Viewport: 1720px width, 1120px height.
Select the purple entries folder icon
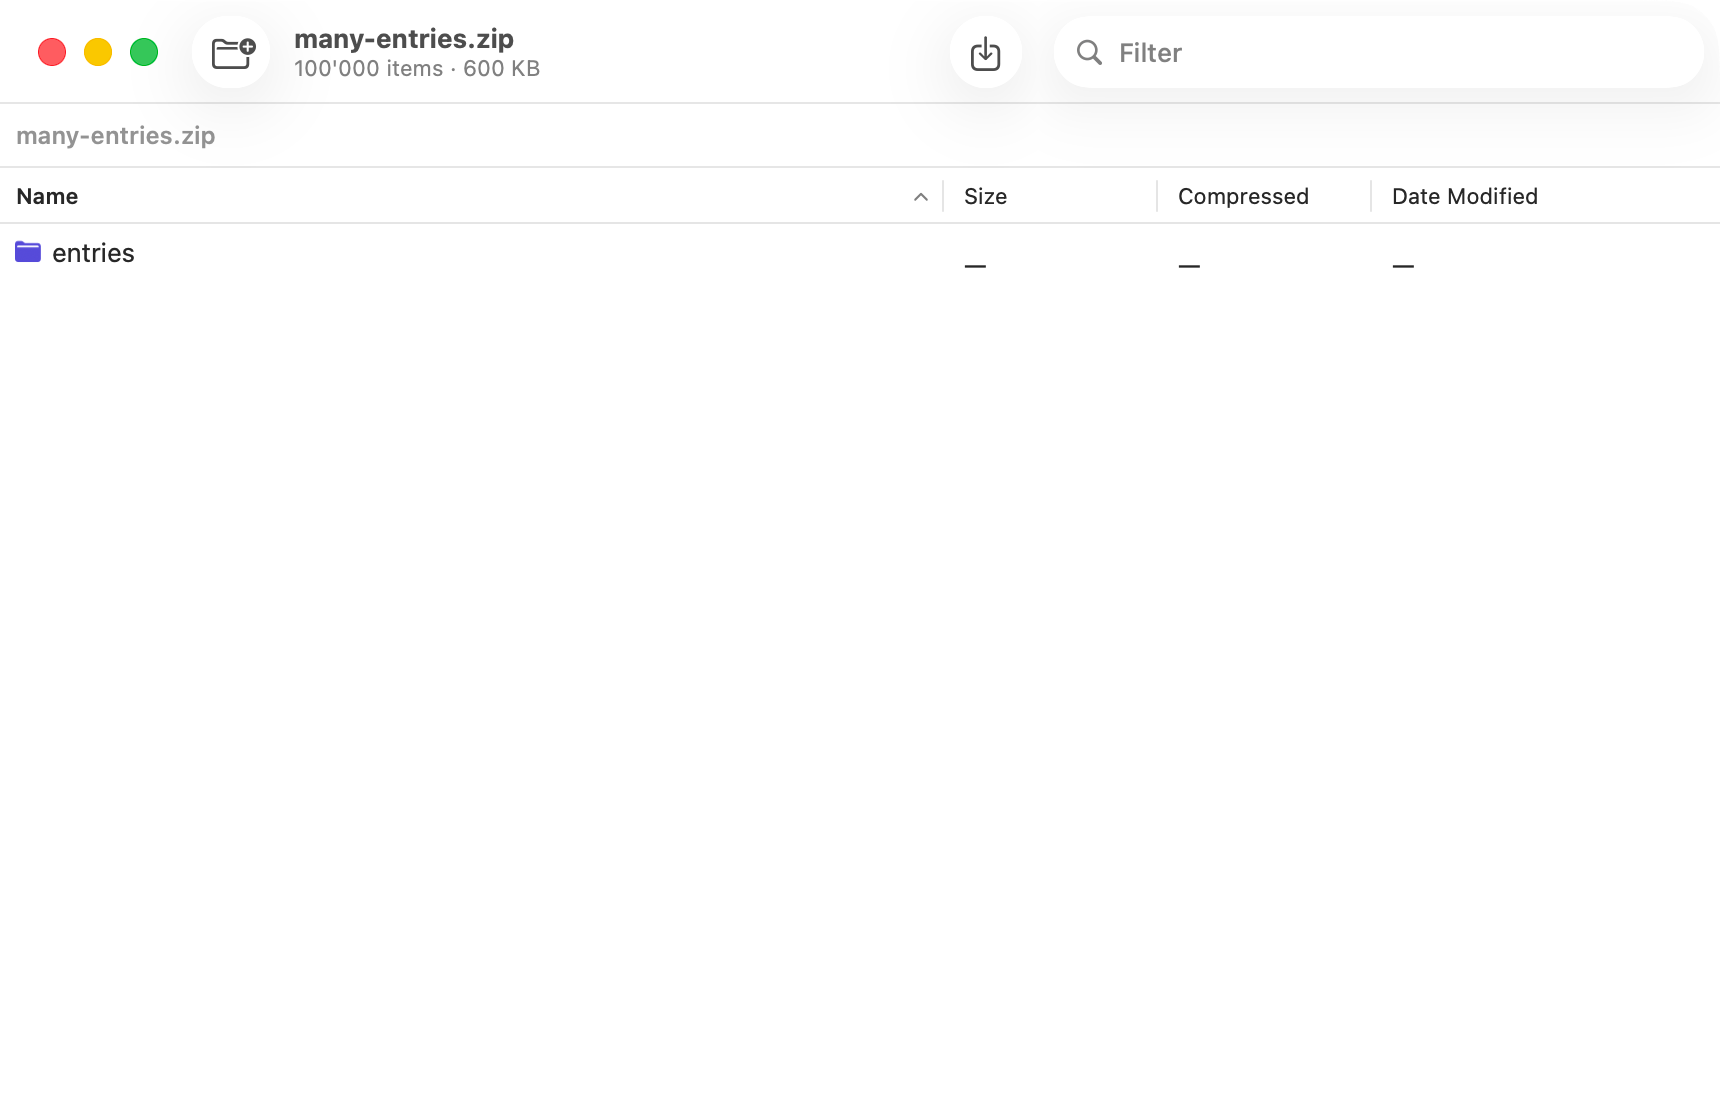(28, 252)
